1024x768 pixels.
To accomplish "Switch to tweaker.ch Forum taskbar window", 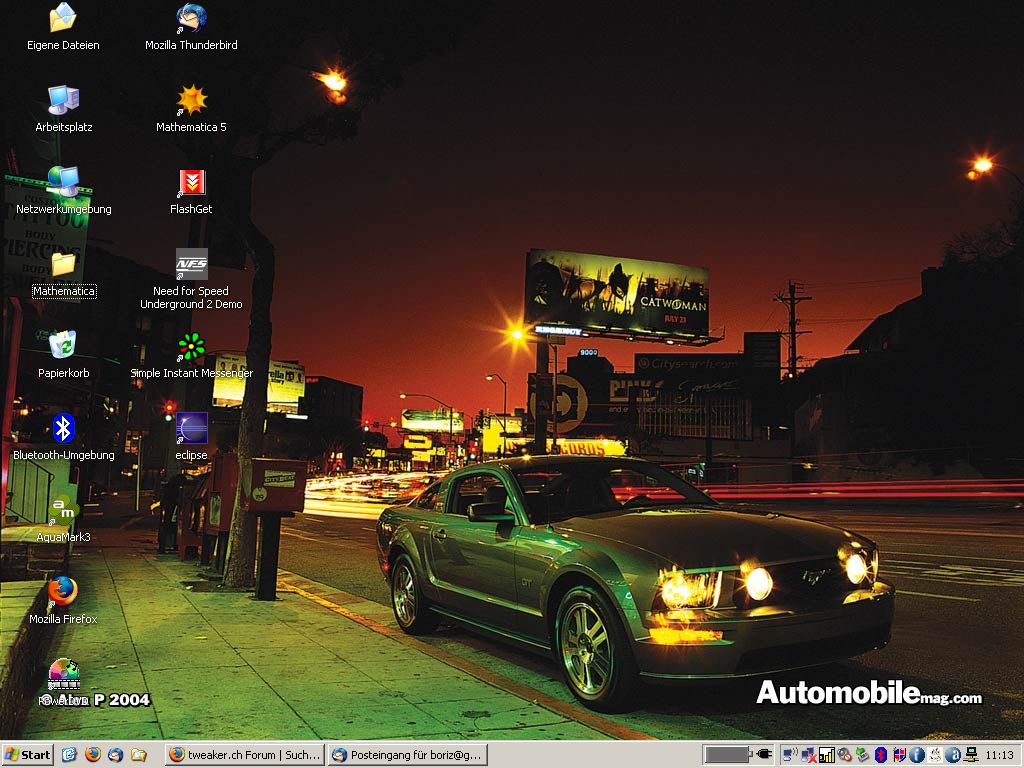I will click(x=244, y=755).
